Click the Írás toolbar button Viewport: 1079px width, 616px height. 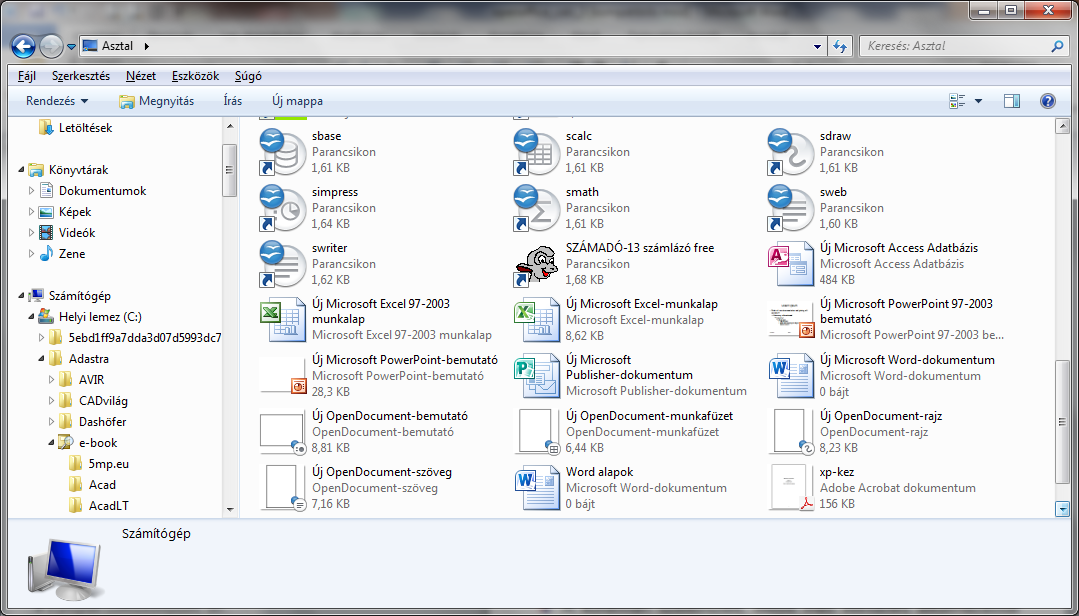coord(233,101)
